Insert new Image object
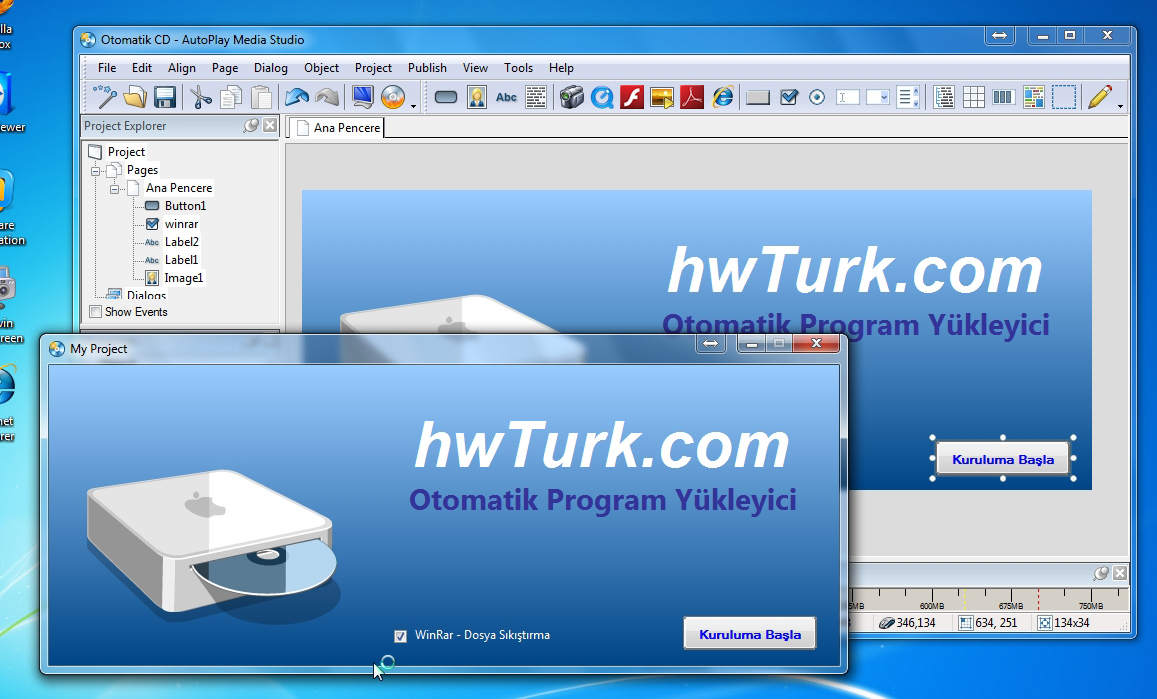 point(477,97)
